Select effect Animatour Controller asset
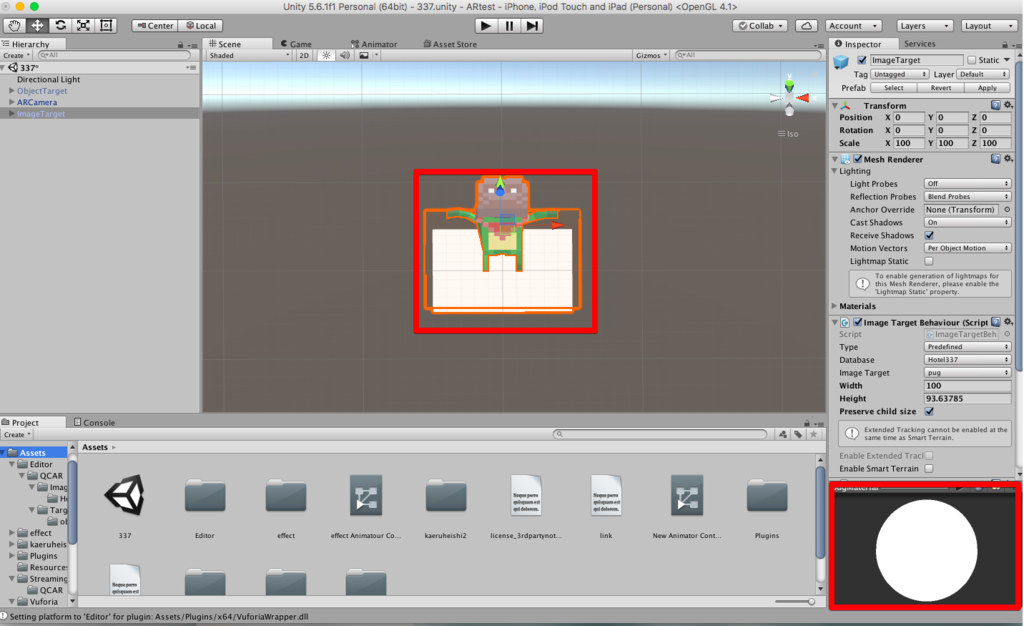1024x626 pixels. click(x=366, y=496)
